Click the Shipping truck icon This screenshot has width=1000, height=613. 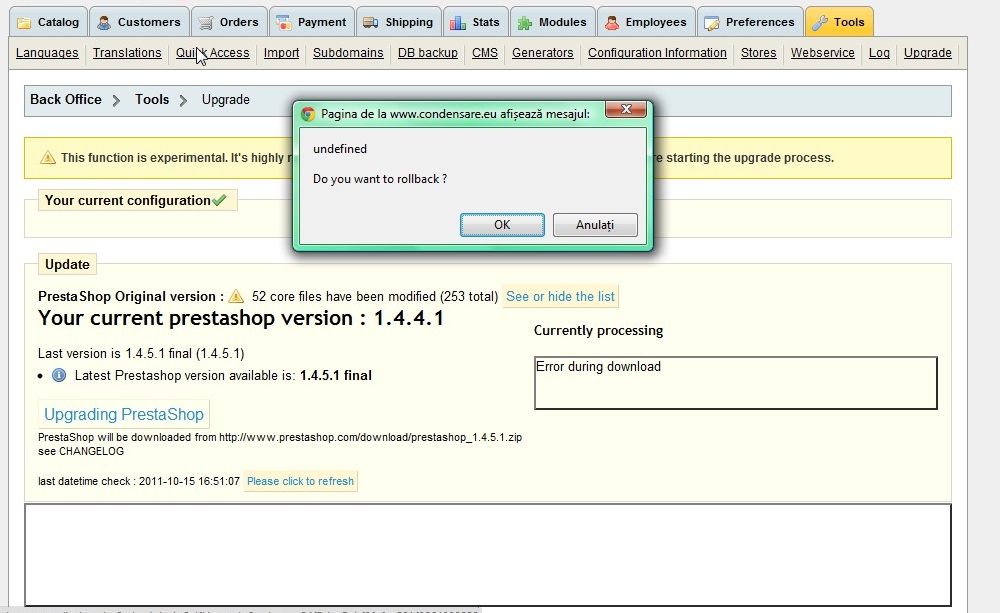371,23
